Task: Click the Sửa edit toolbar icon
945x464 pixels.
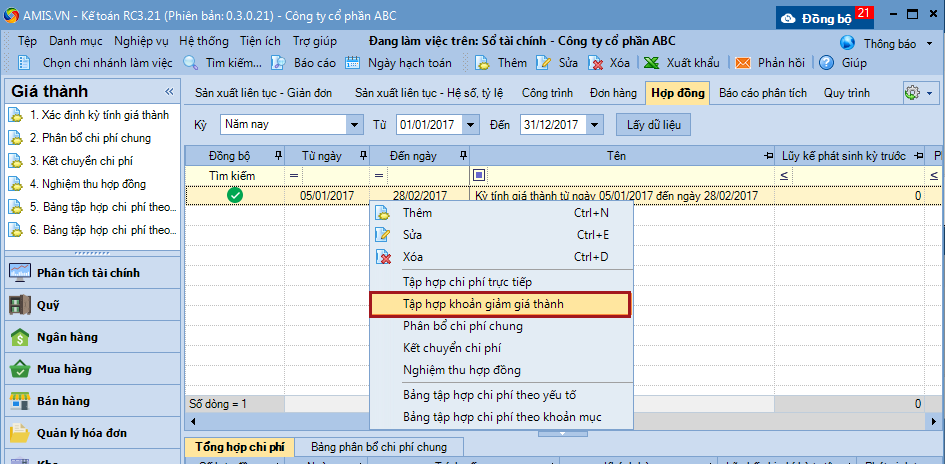Action: pyautogui.click(x=543, y=62)
